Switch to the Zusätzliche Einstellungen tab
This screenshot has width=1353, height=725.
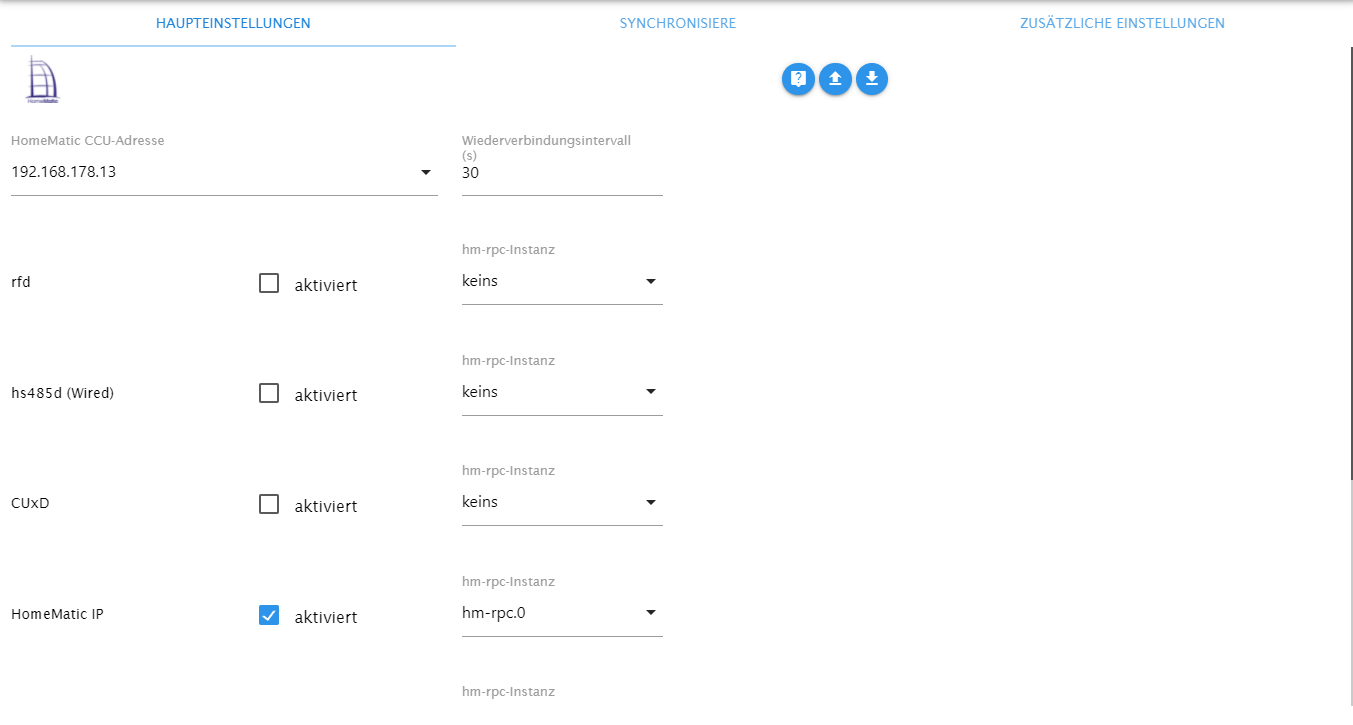tap(1122, 23)
